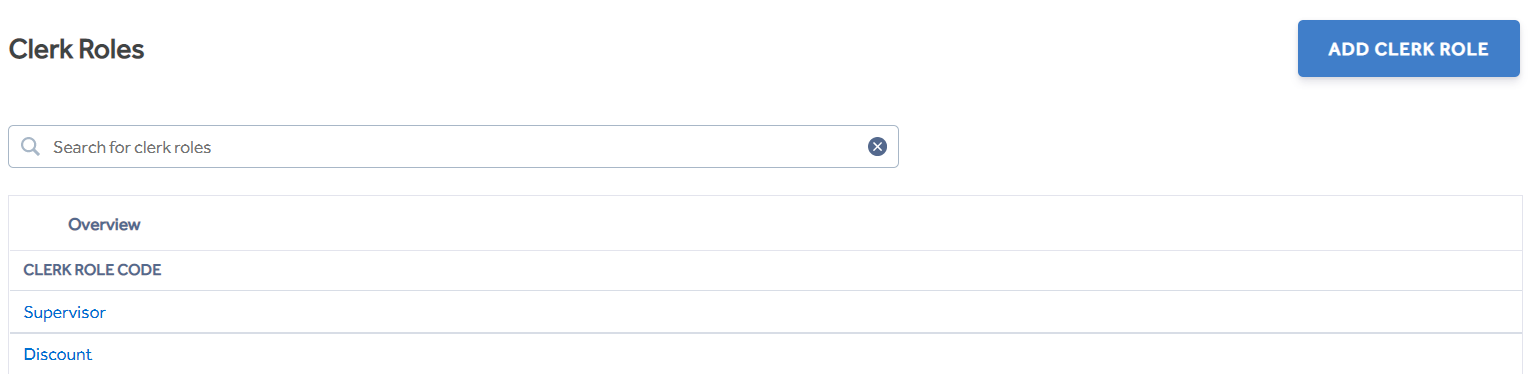Switch to the Overview tab
Image resolution: width=1534 pixels, height=374 pixels.
[x=104, y=224]
